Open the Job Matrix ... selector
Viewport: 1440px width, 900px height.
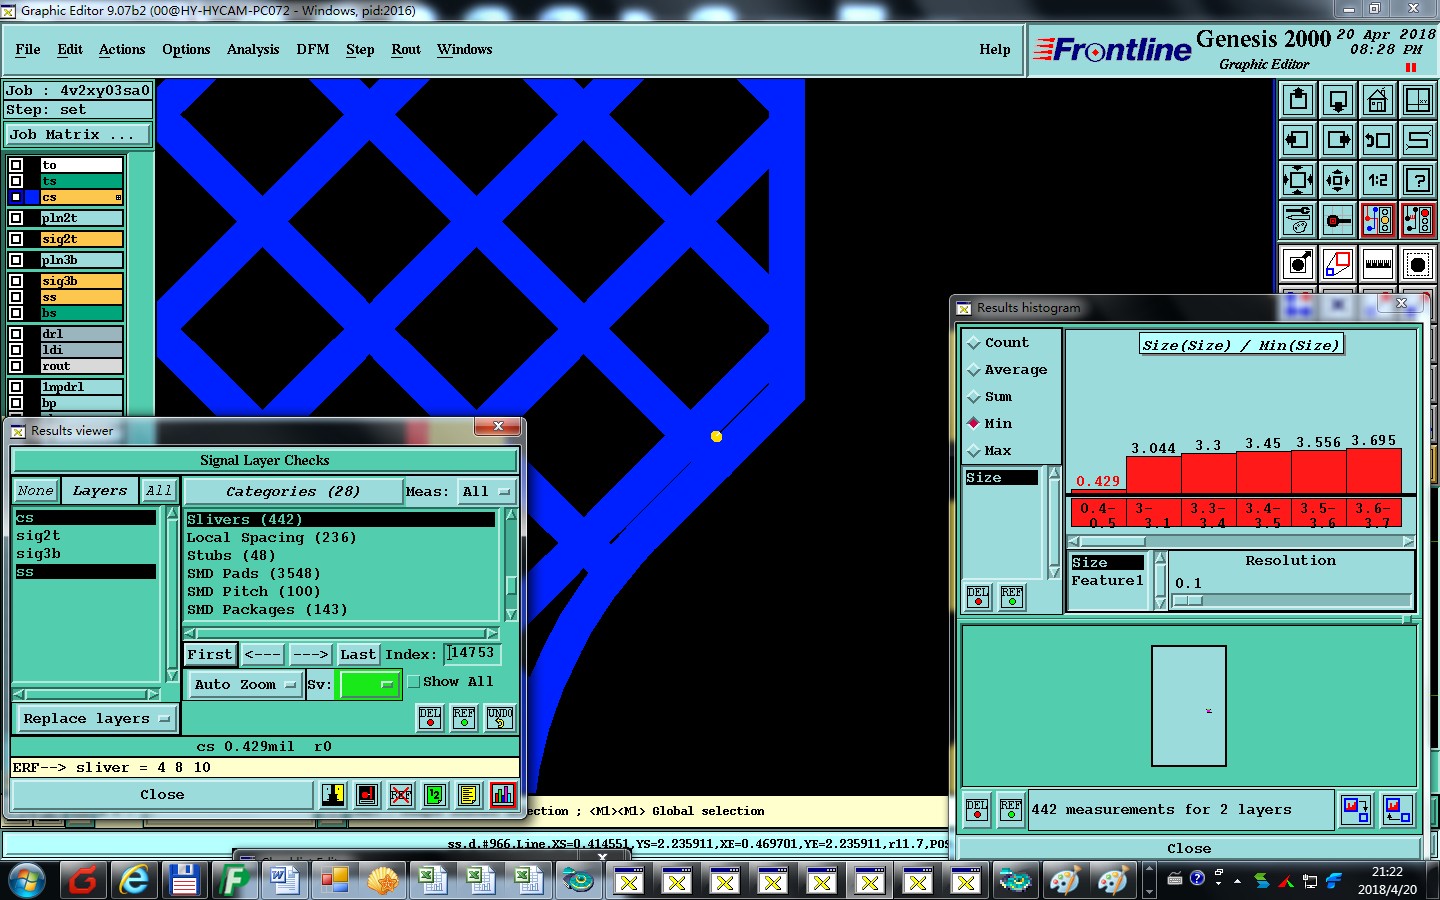click(78, 135)
